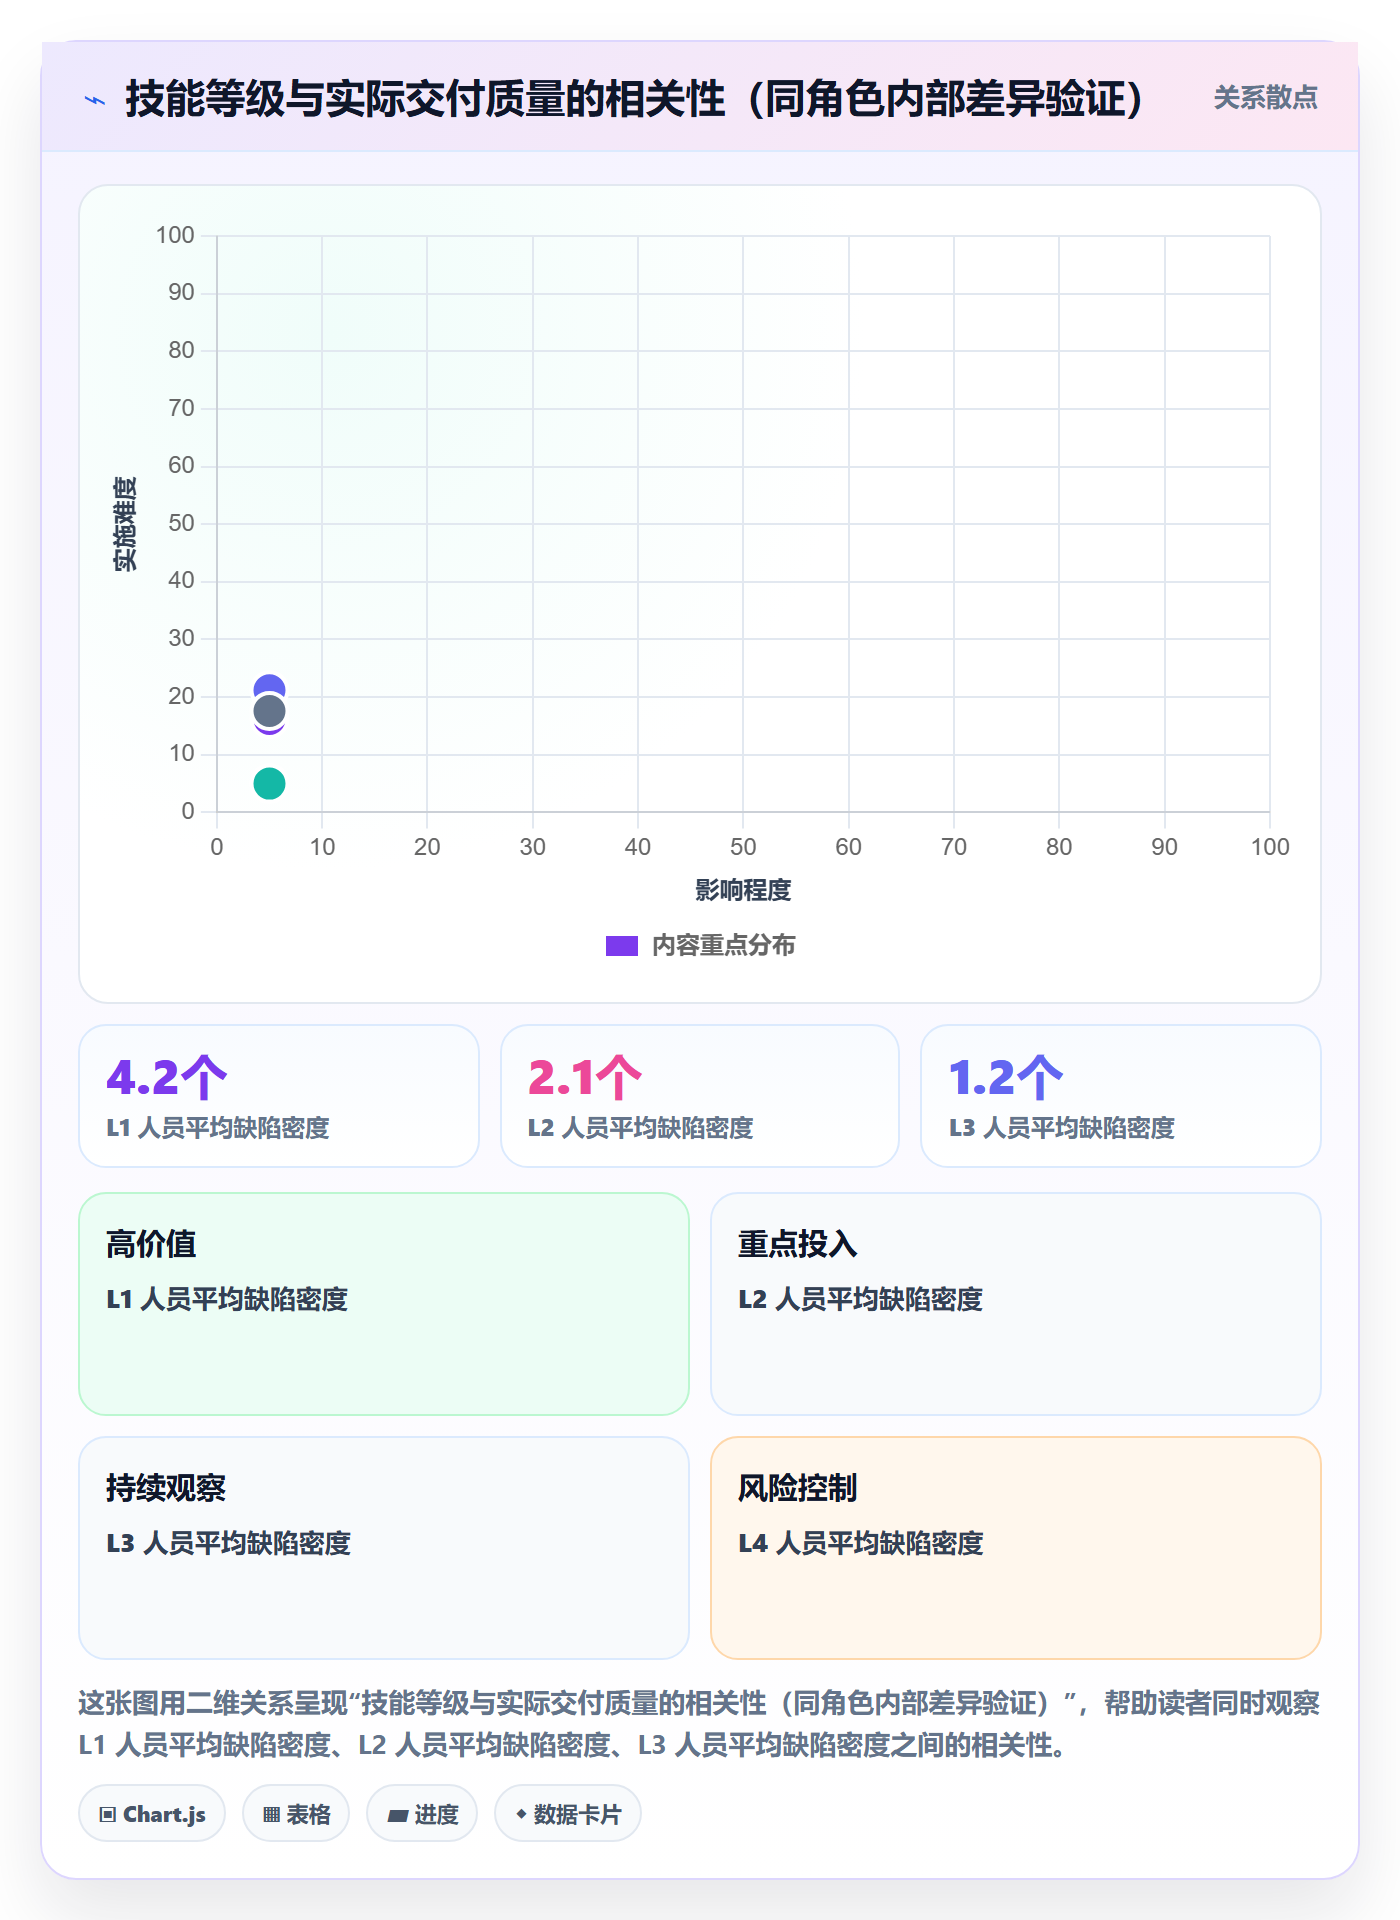Open the 2.1个 L2 defect density card
This screenshot has width=1400, height=1920.
coord(700,1096)
